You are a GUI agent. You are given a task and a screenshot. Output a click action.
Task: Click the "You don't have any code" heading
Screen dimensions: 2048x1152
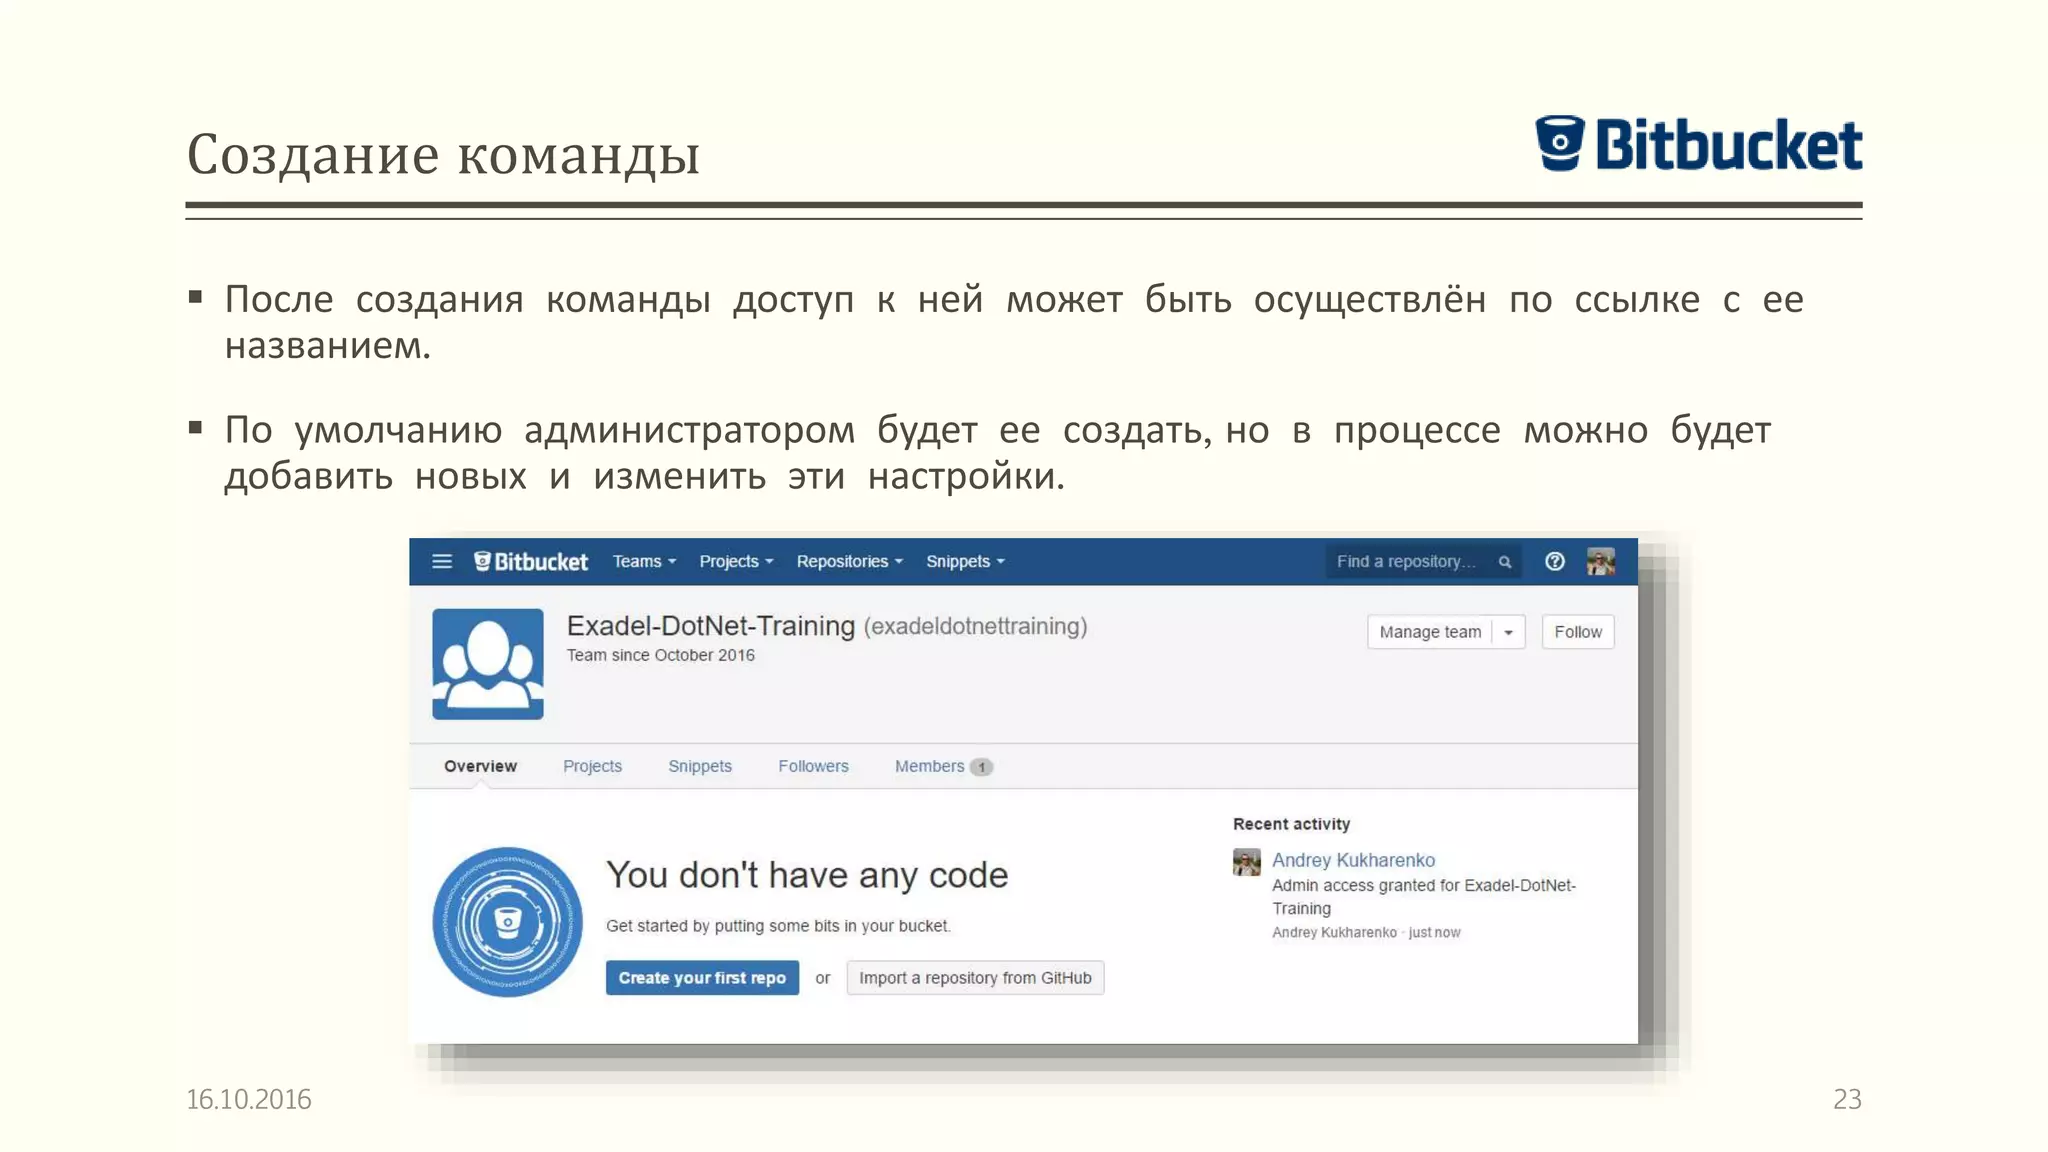coord(807,875)
